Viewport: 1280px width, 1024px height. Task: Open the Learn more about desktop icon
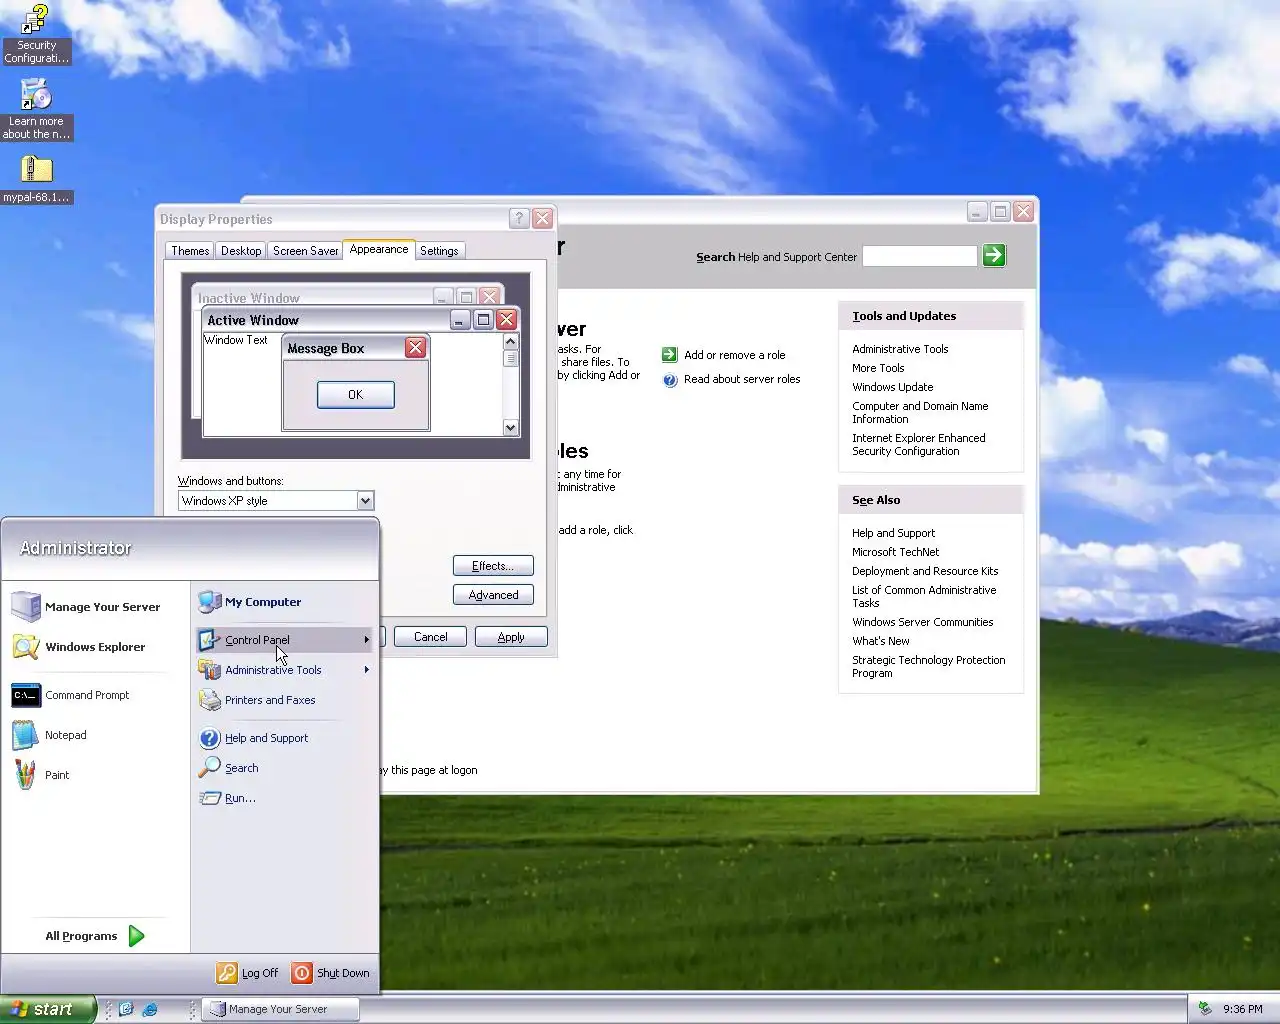coord(36,109)
